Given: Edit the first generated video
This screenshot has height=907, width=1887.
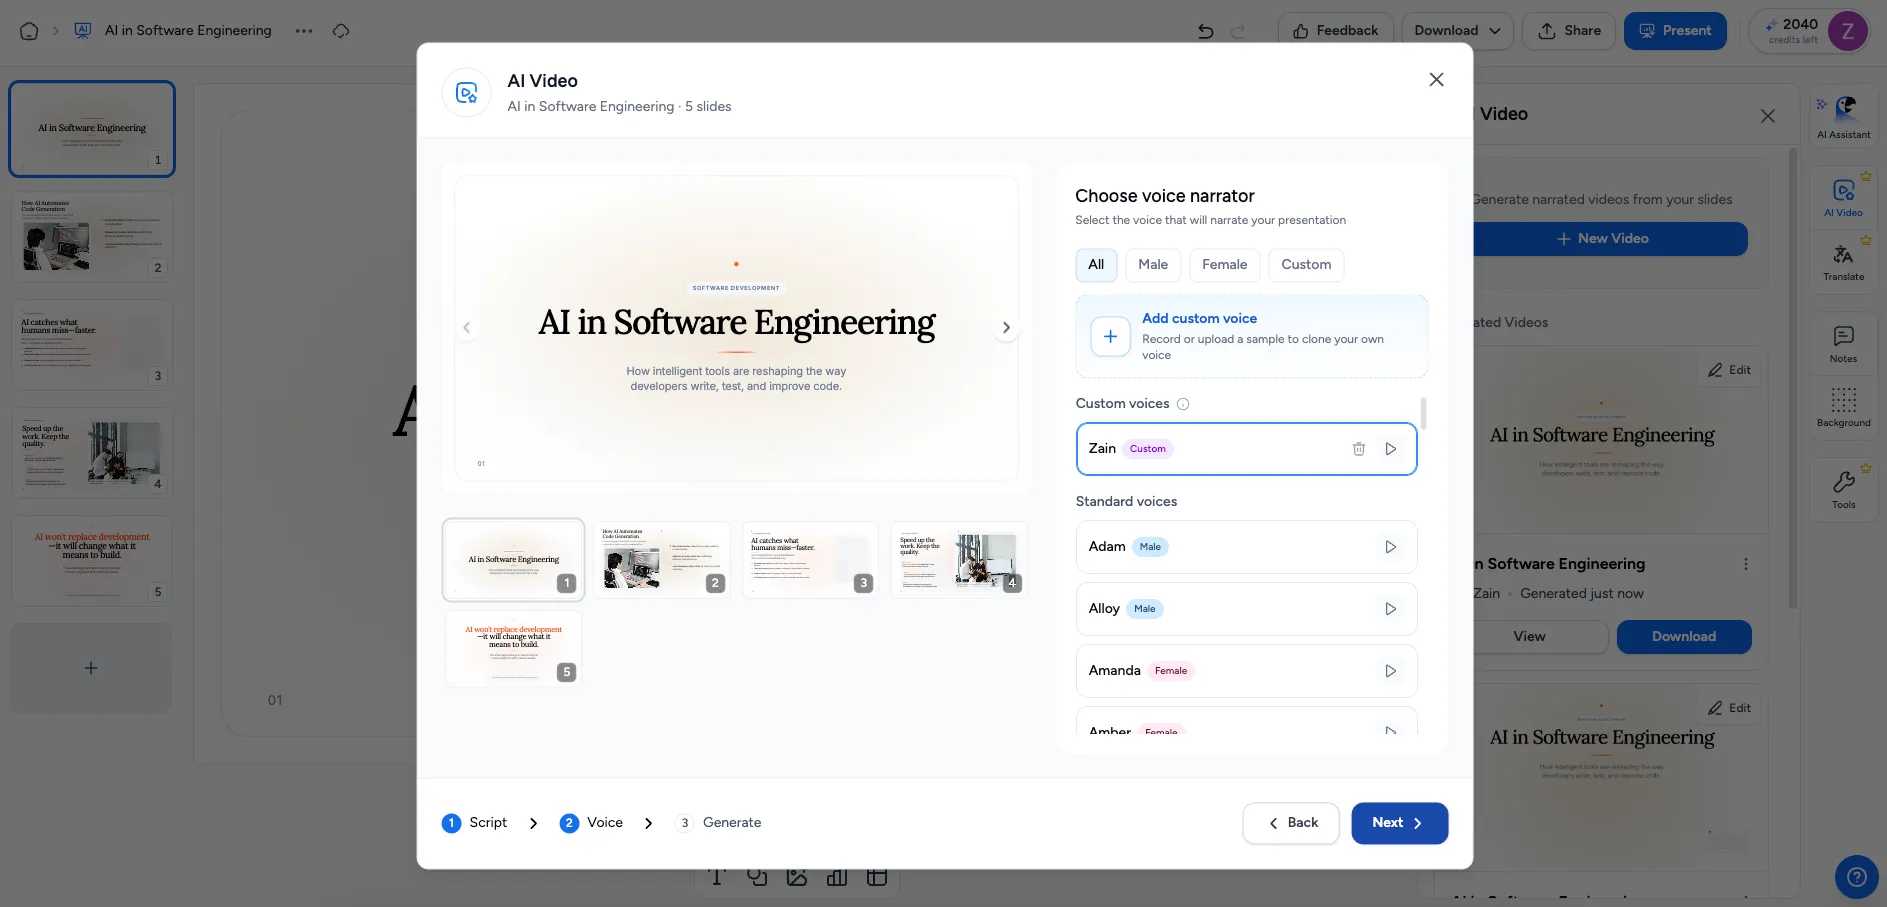Looking at the screenshot, I should (x=1730, y=370).
